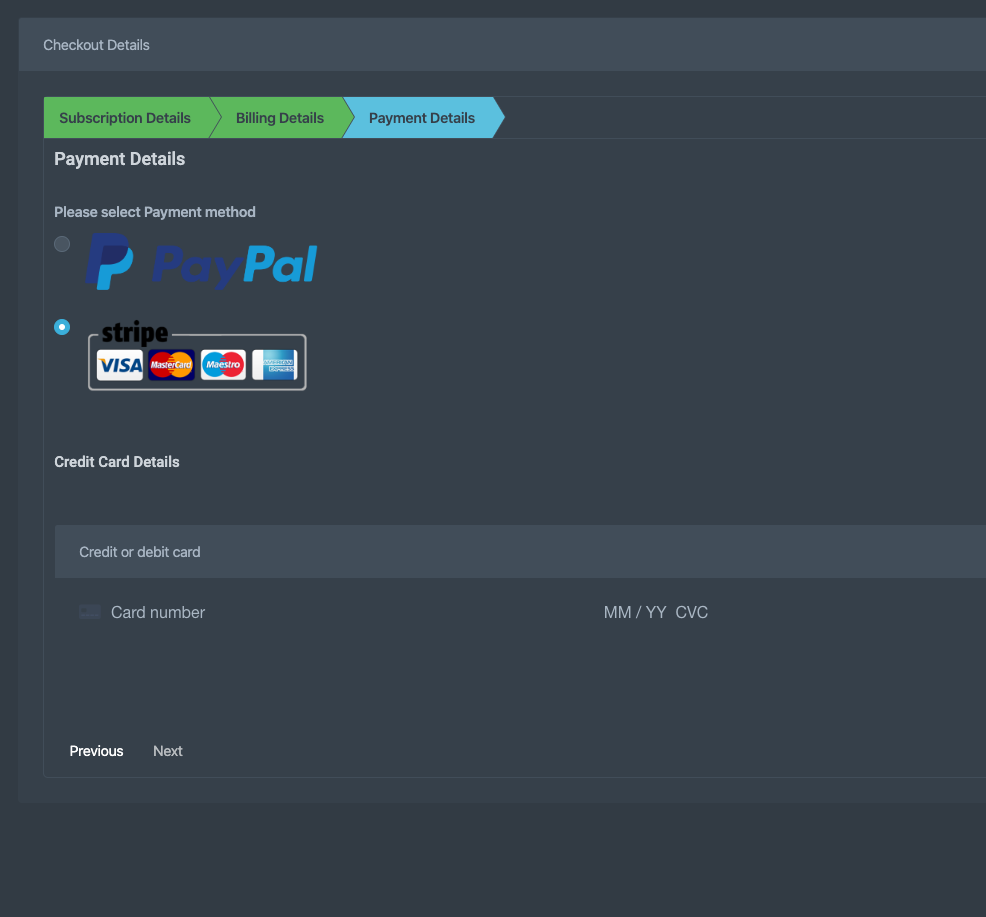Open the Billing Details step tab
Screen dimensions: 986x917
[280, 118]
